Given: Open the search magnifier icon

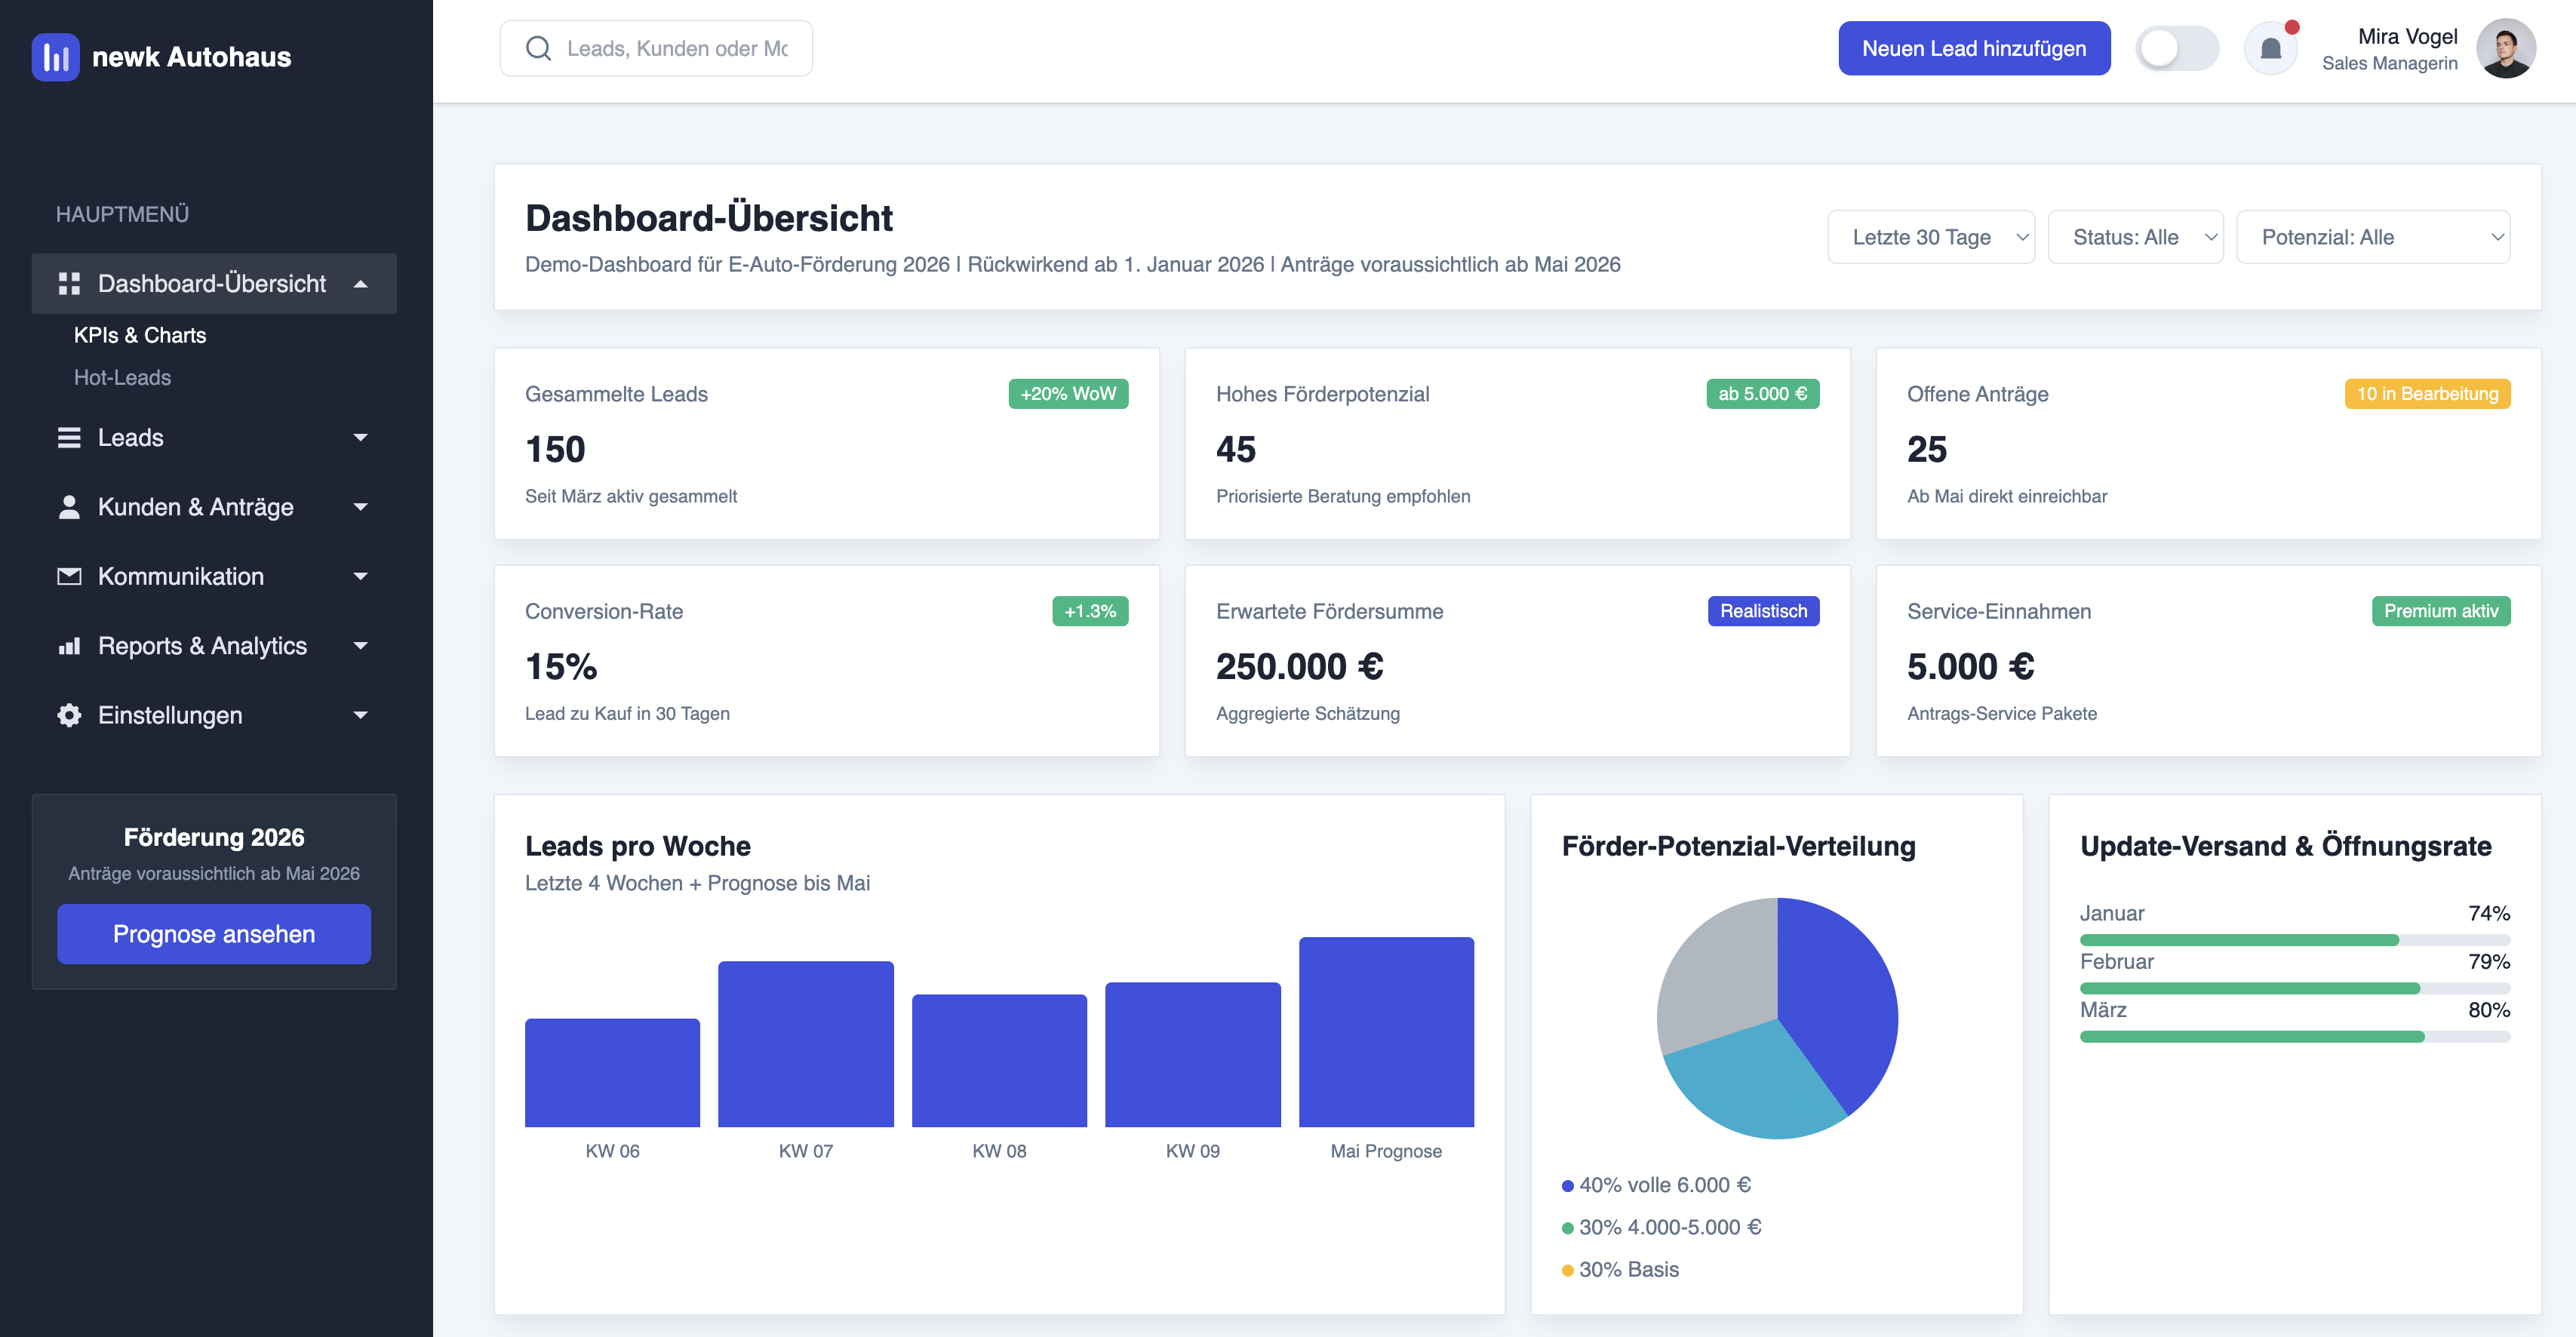Looking at the screenshot, I should pos(539,47).
